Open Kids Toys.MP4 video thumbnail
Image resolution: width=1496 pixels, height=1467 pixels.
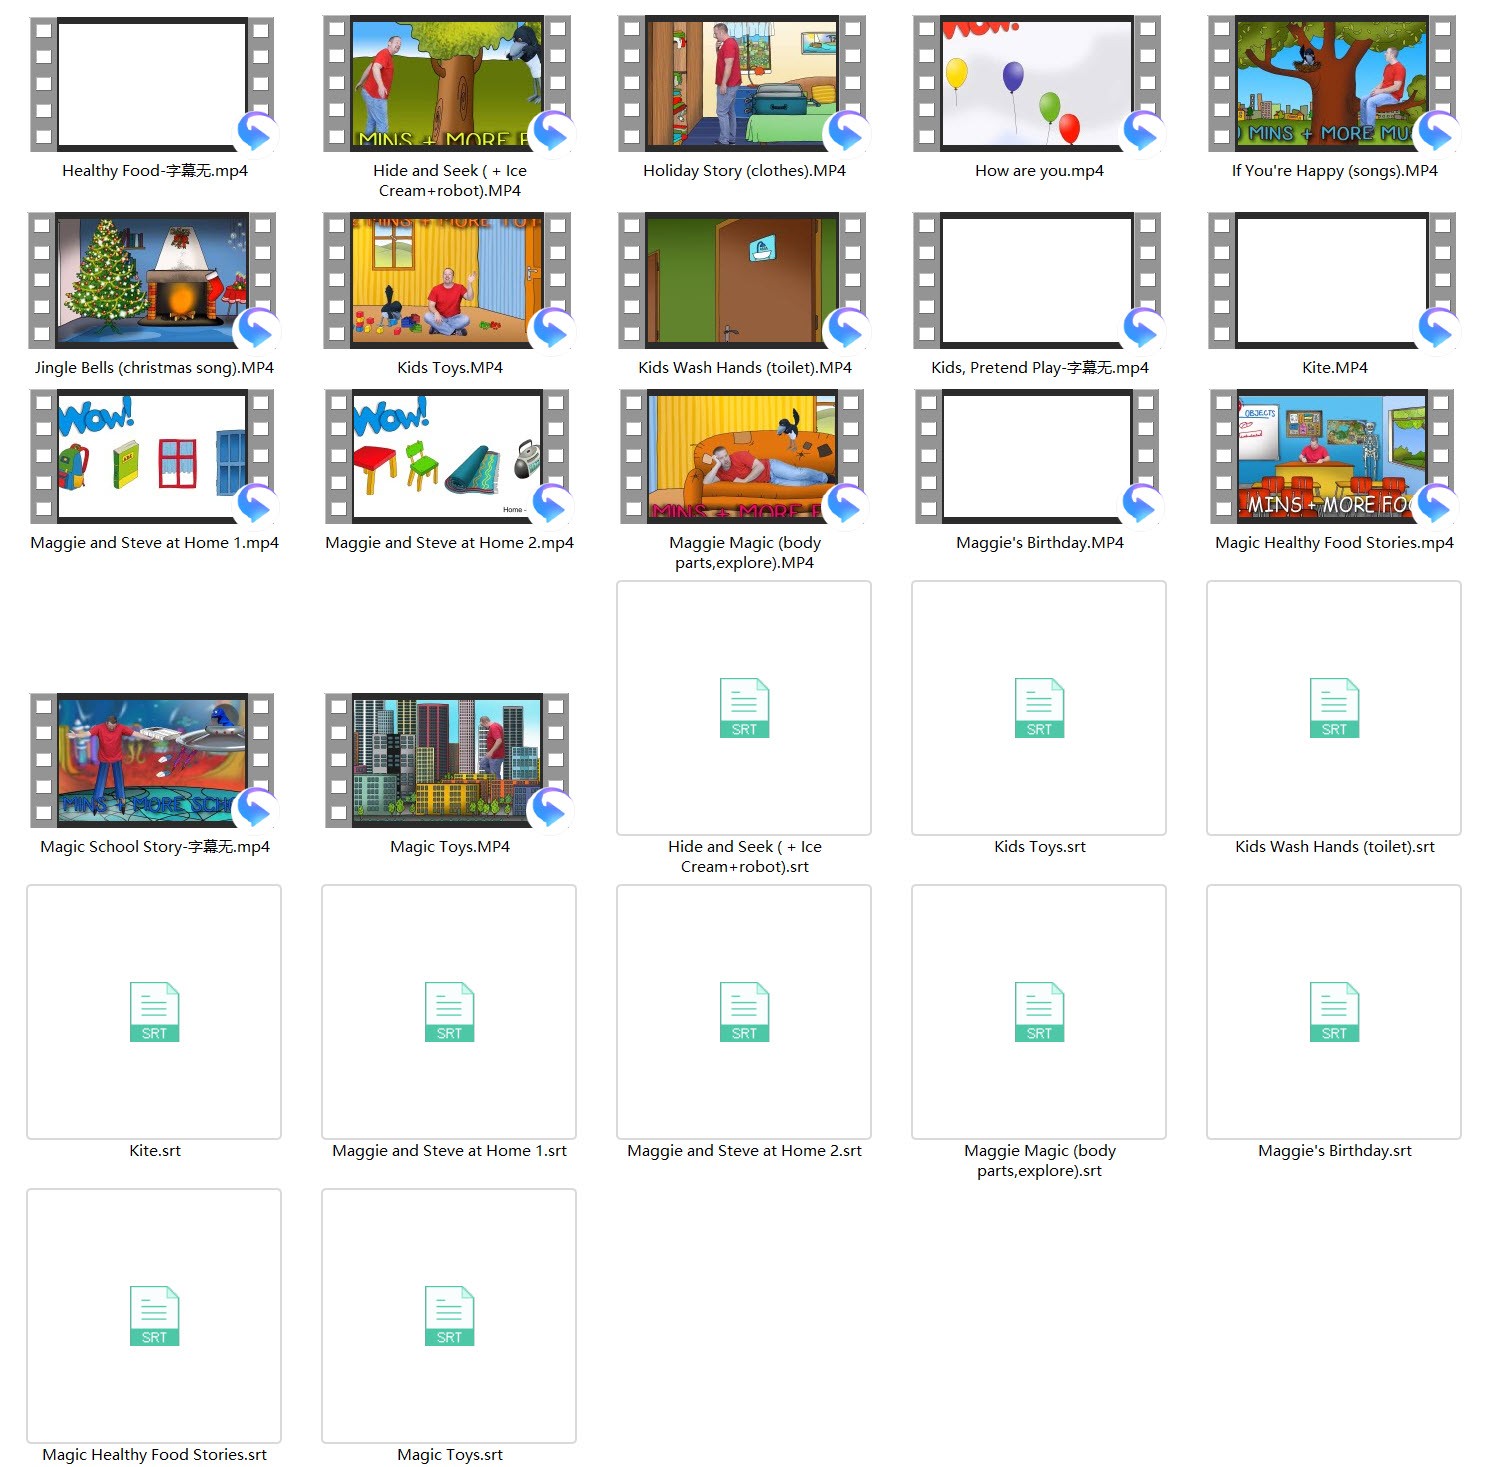click(447, 280)
